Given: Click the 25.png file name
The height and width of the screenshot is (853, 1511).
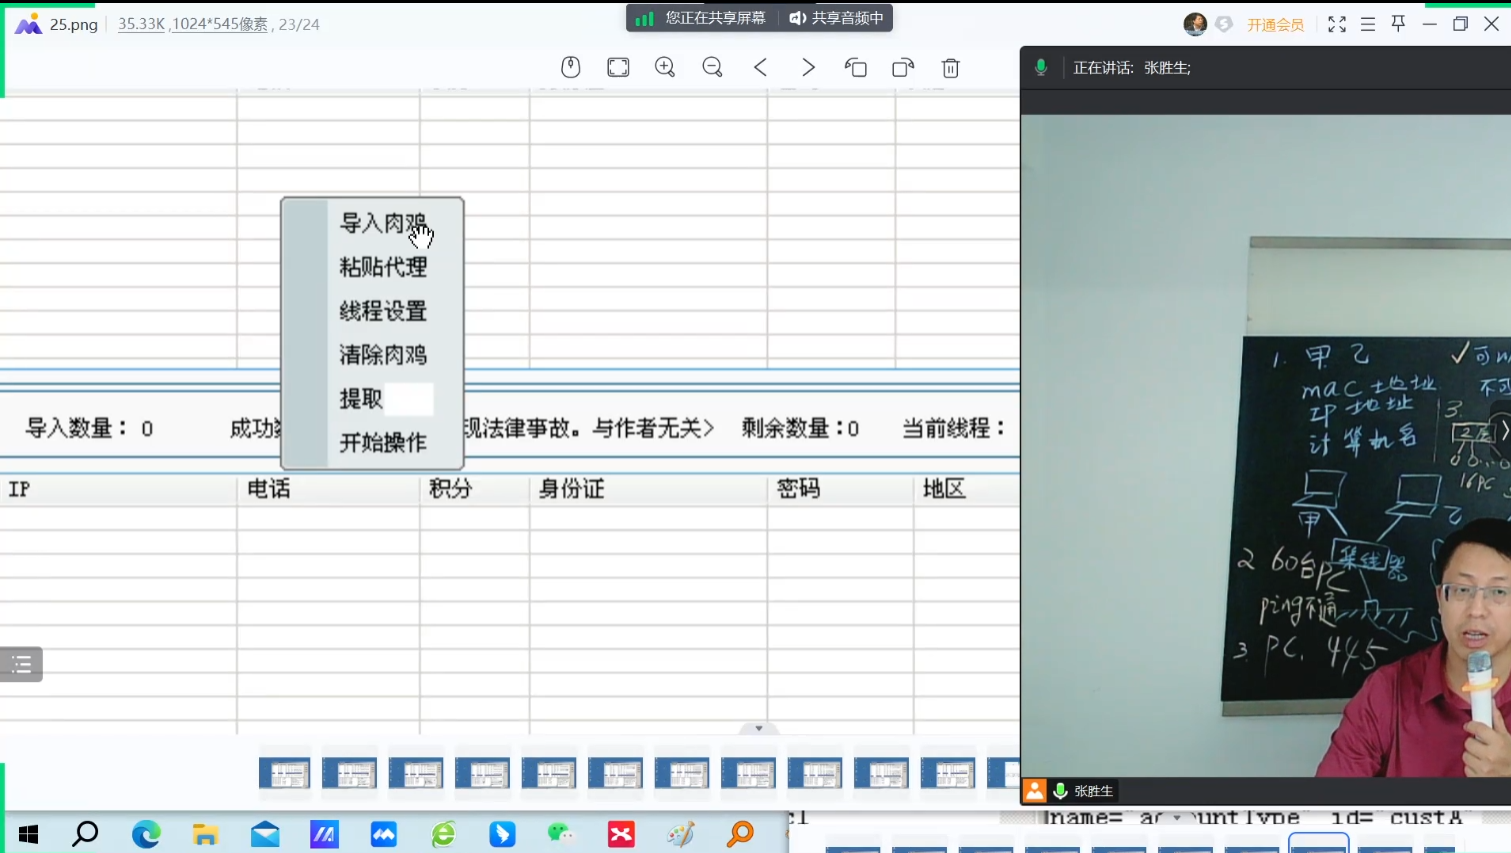Looking at the screenshot, I should pyautogui.click(x=74, y=24).
